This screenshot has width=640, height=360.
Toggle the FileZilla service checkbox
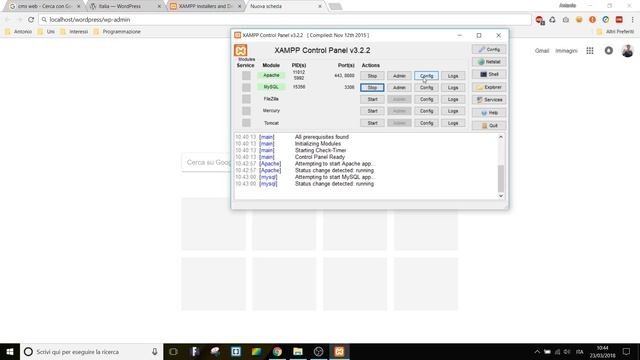pos(246,99)
